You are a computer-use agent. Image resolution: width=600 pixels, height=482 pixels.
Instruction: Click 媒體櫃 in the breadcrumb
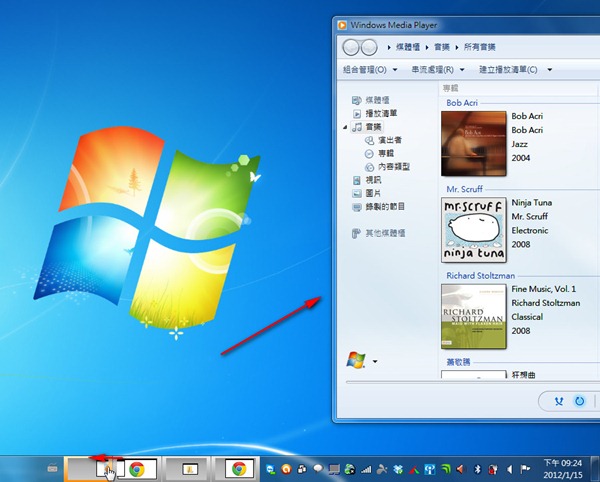(408, 47)
